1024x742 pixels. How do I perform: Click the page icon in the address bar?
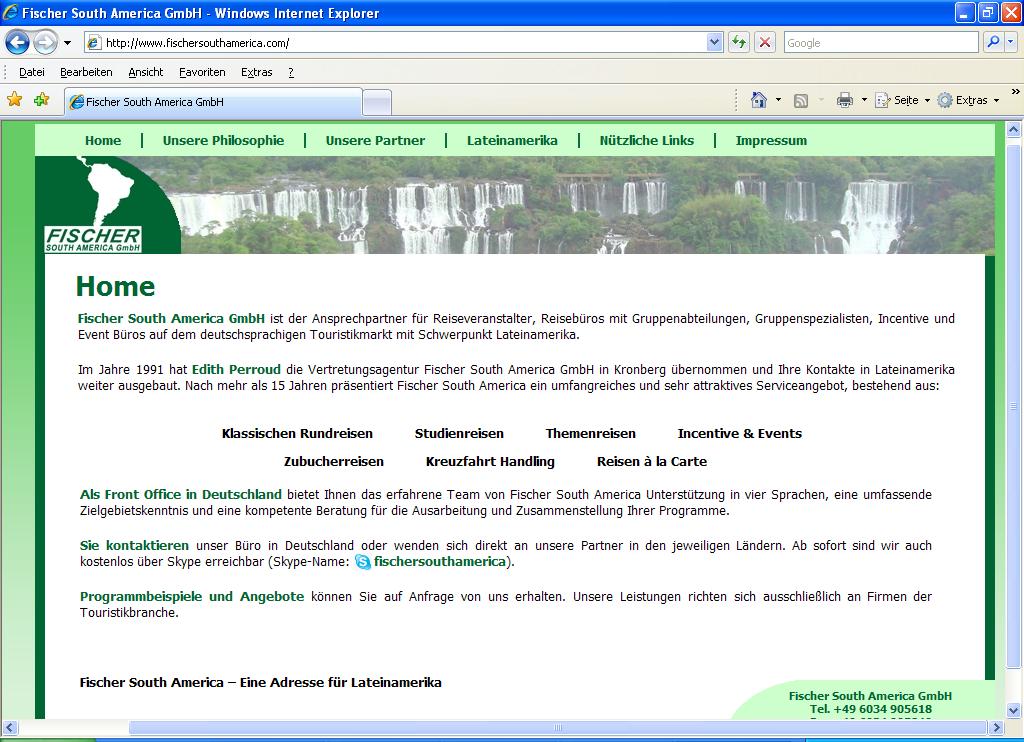pos(94,42)
